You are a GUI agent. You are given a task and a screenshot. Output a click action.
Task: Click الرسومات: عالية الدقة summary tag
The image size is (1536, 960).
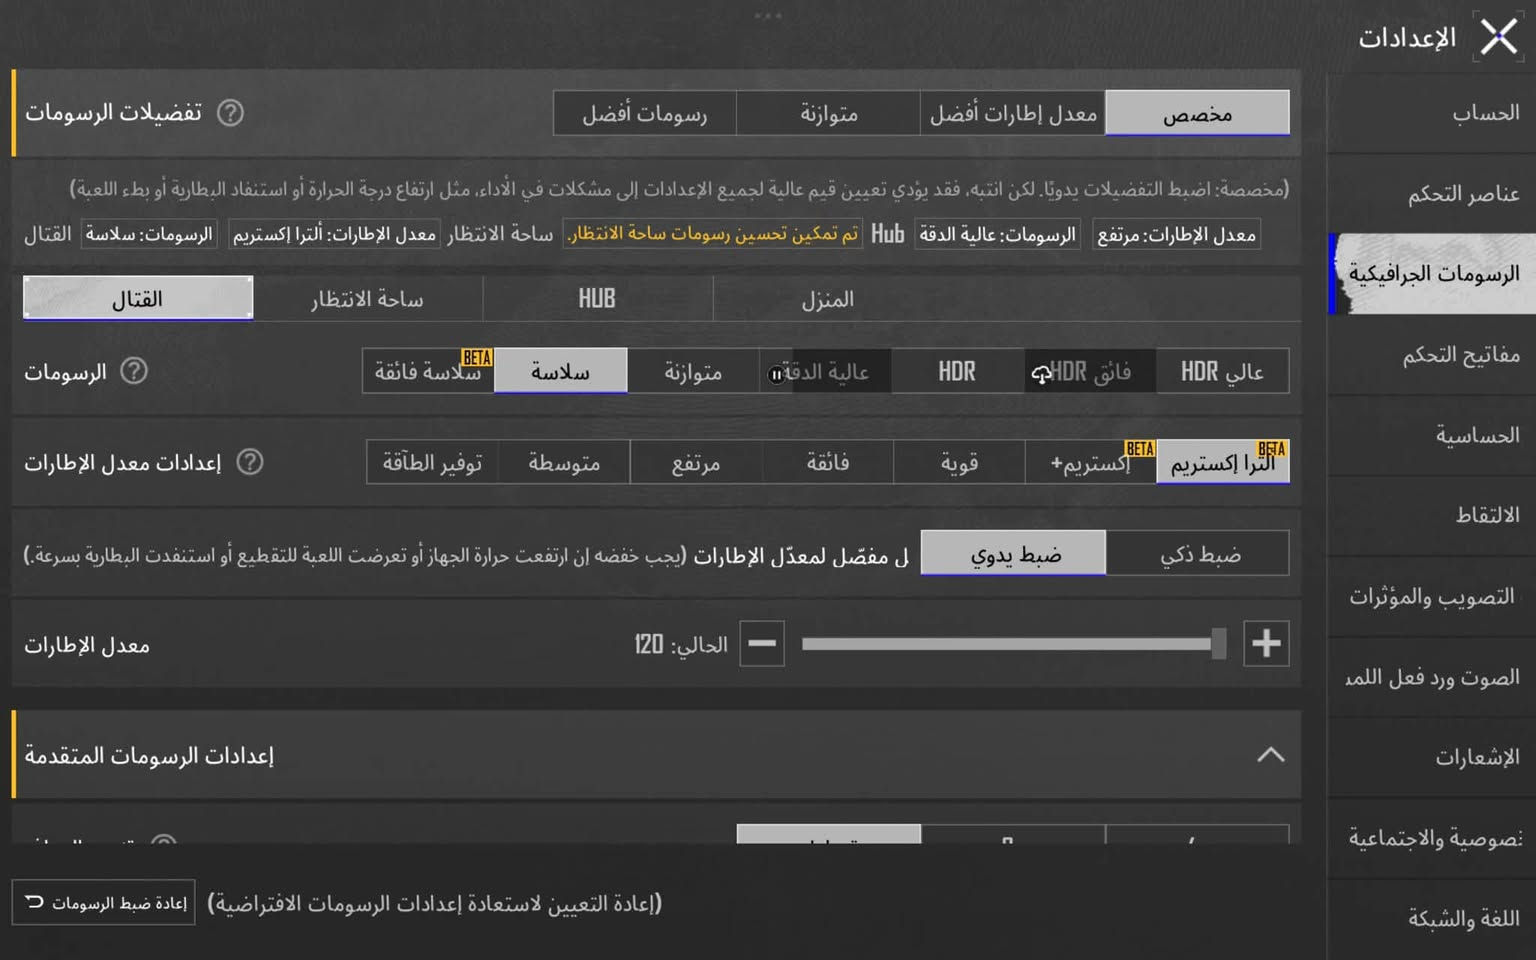pos(997,234)
